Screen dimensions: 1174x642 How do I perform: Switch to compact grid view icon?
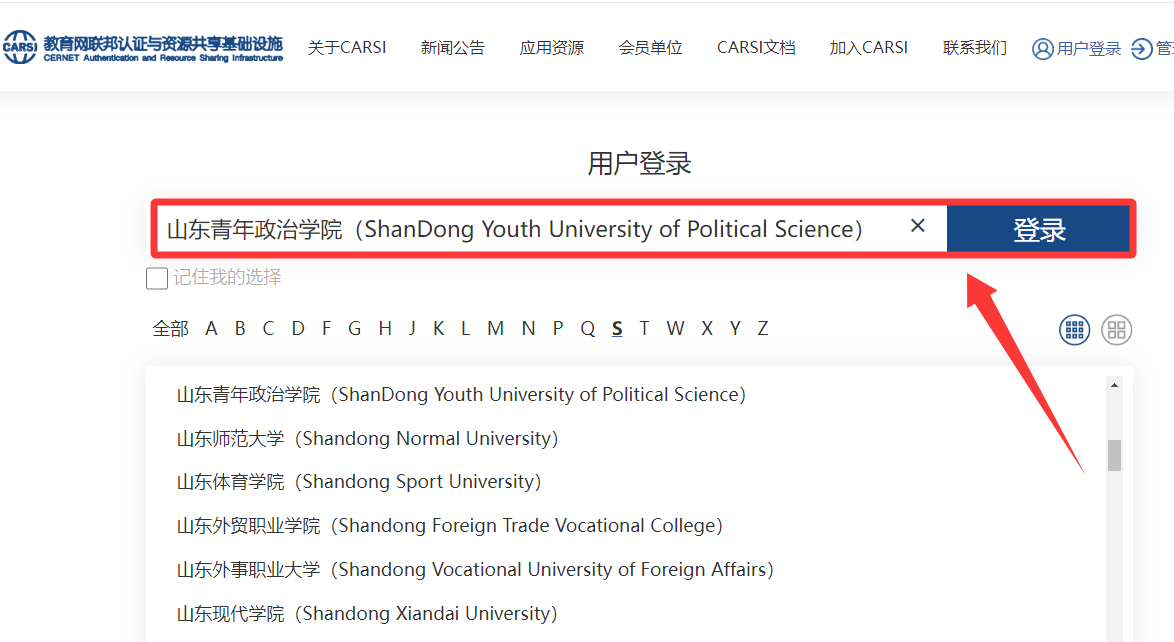tap(1074, 329)
